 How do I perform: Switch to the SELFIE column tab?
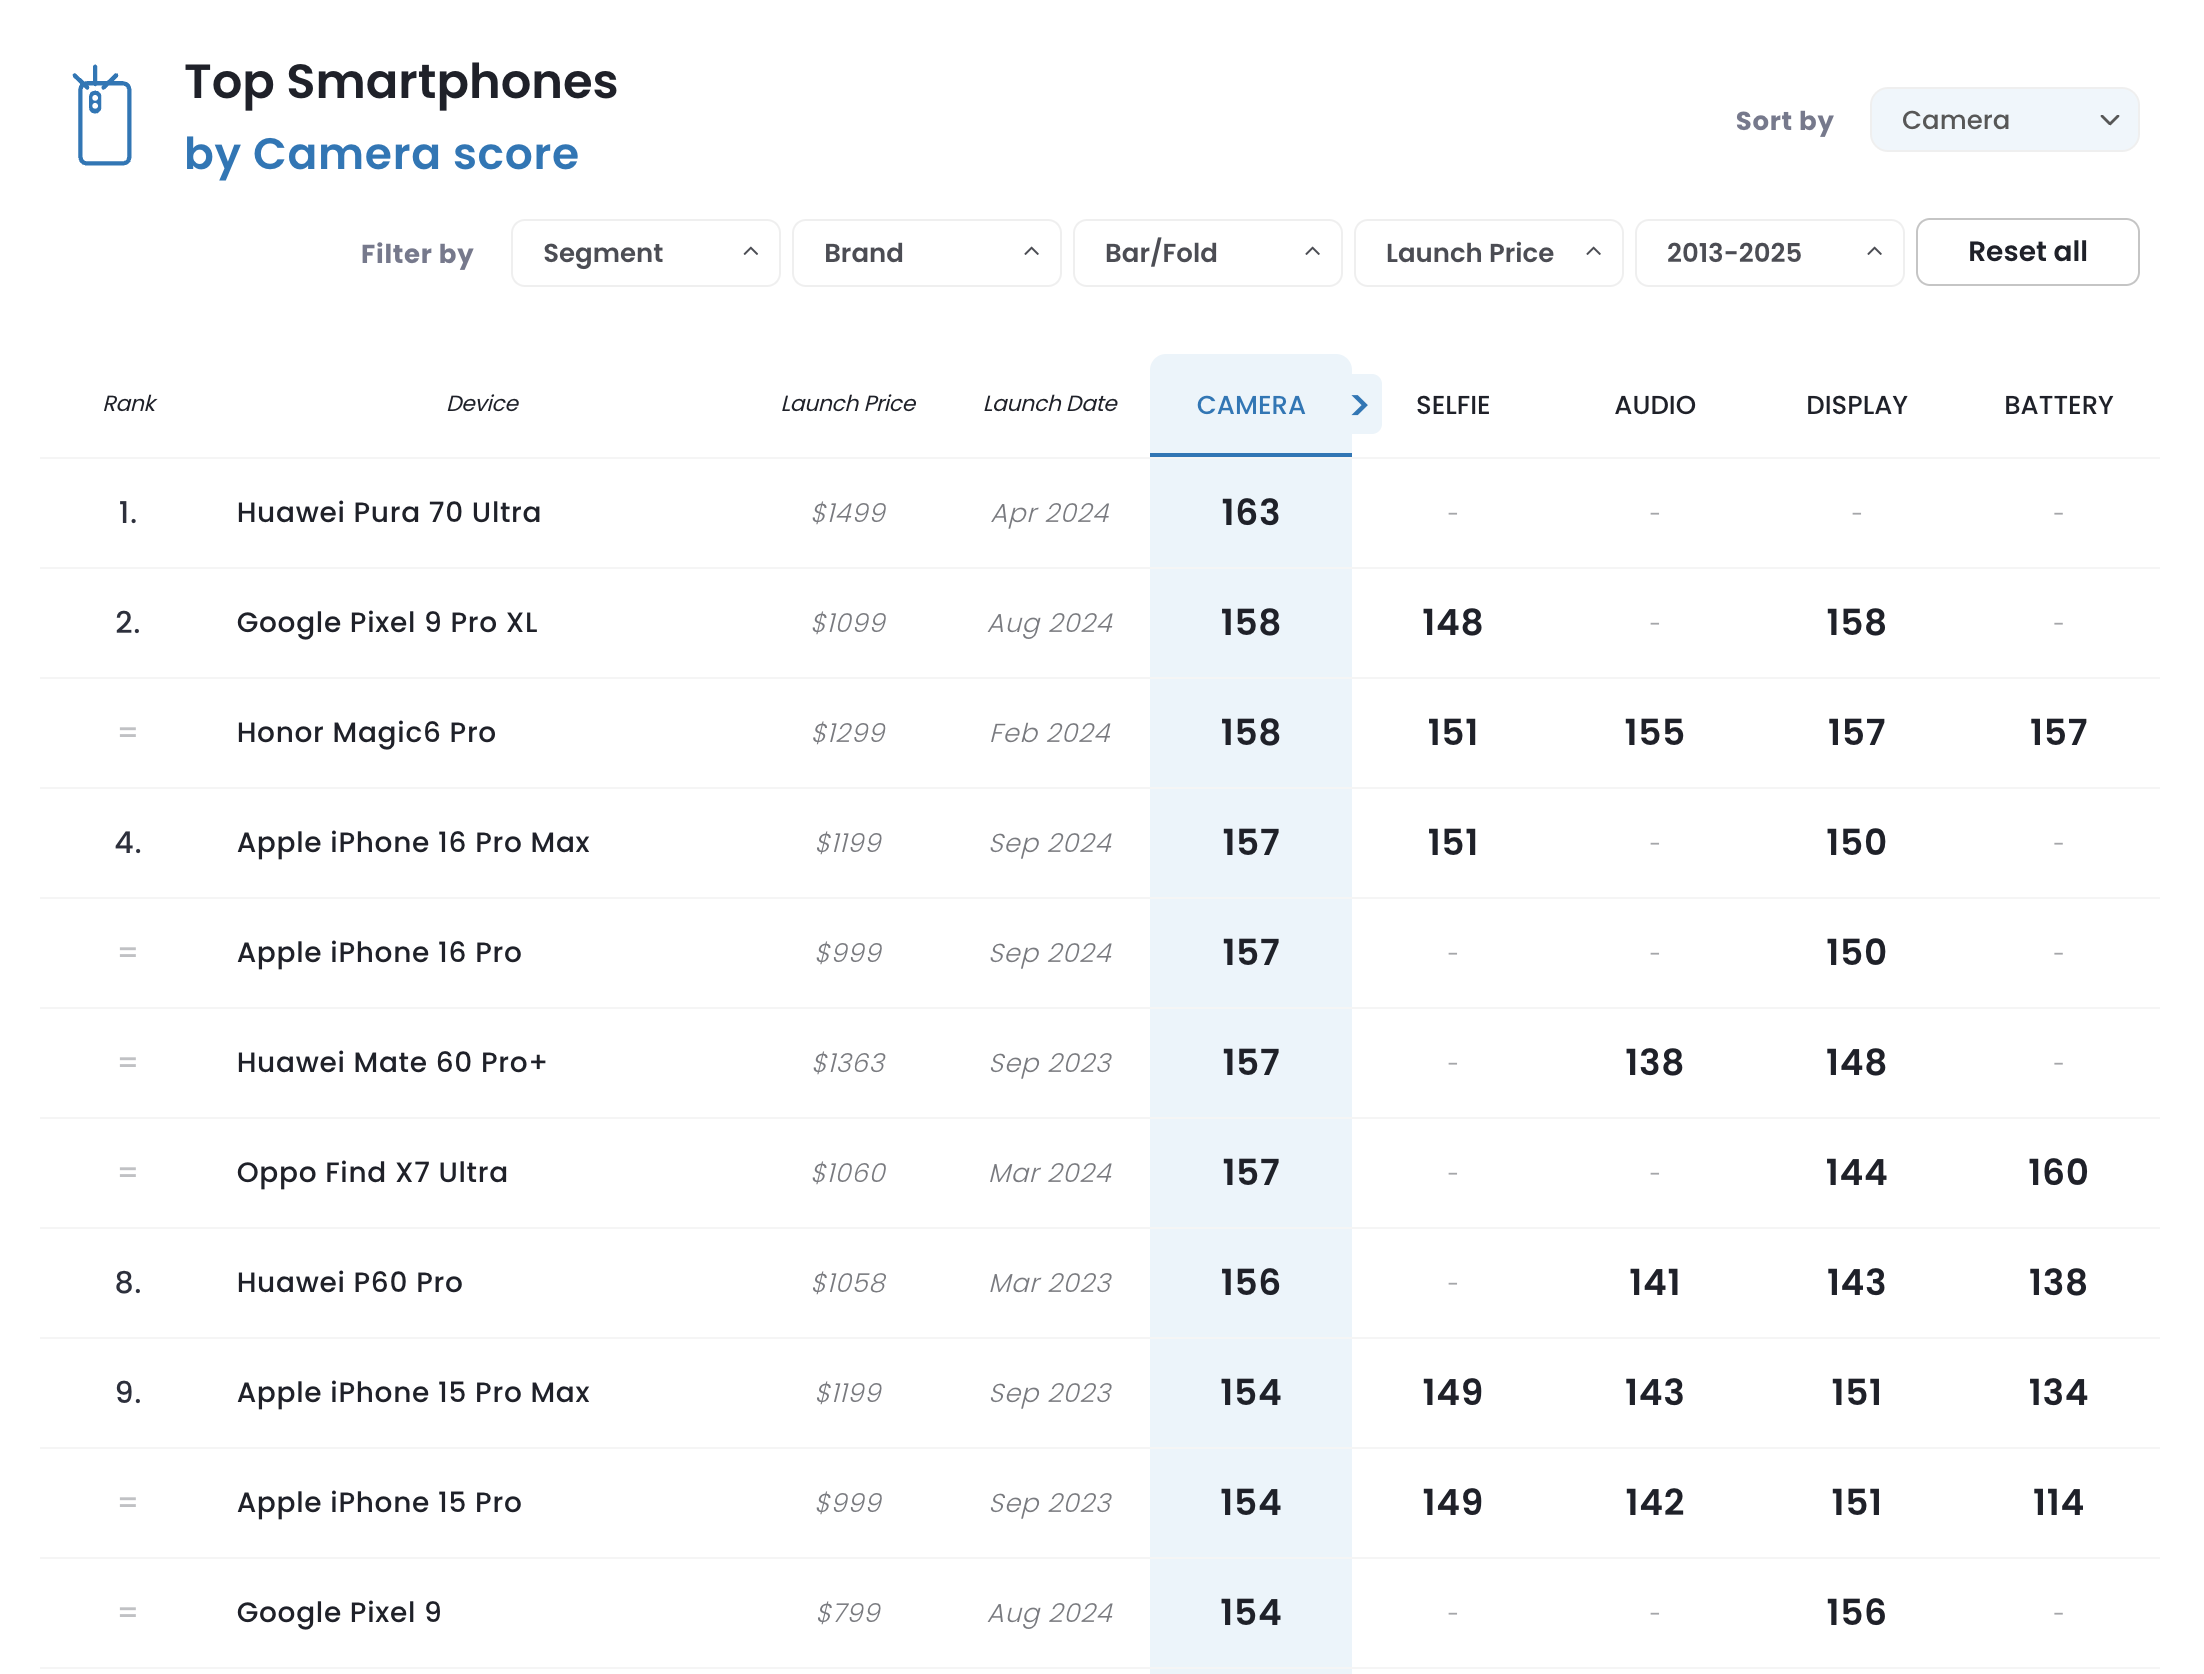coord(1452,405)
